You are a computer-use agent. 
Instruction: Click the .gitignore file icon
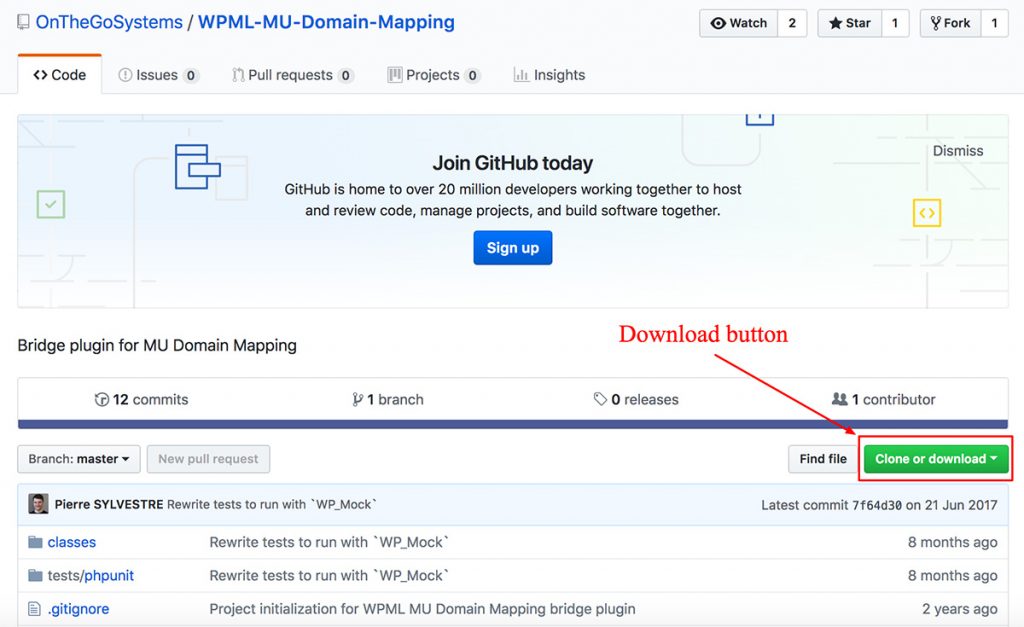coord(35,609)
